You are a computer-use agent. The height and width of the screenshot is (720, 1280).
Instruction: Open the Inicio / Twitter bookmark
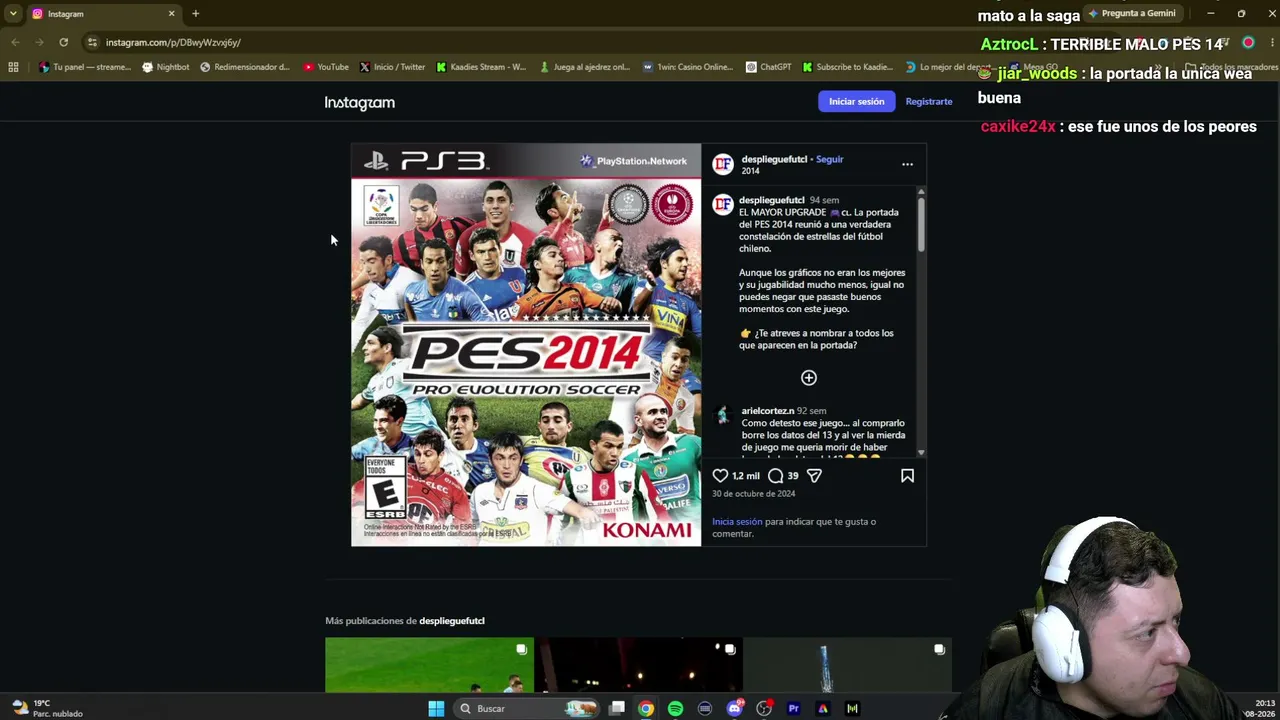pyautogui.click(x=392, y=67)
